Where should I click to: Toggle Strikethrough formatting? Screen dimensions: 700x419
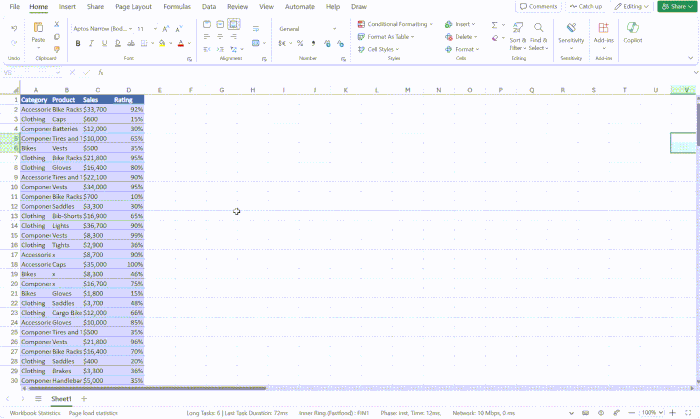(x=131, y=43)
